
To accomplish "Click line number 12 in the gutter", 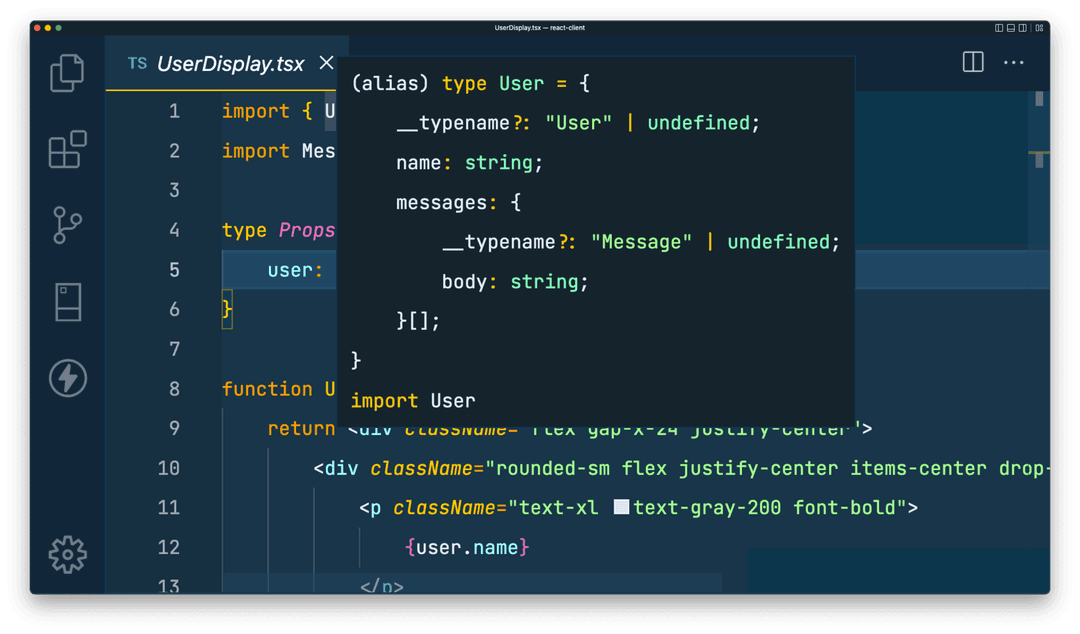I will (x=168, y=547).
